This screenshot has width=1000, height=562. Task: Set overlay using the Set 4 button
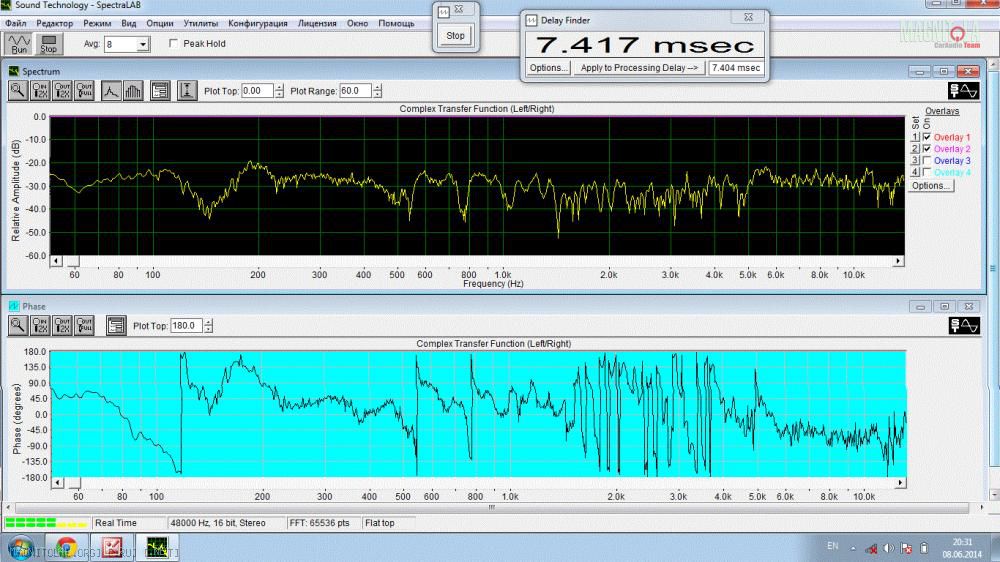(x=915, y=172)
